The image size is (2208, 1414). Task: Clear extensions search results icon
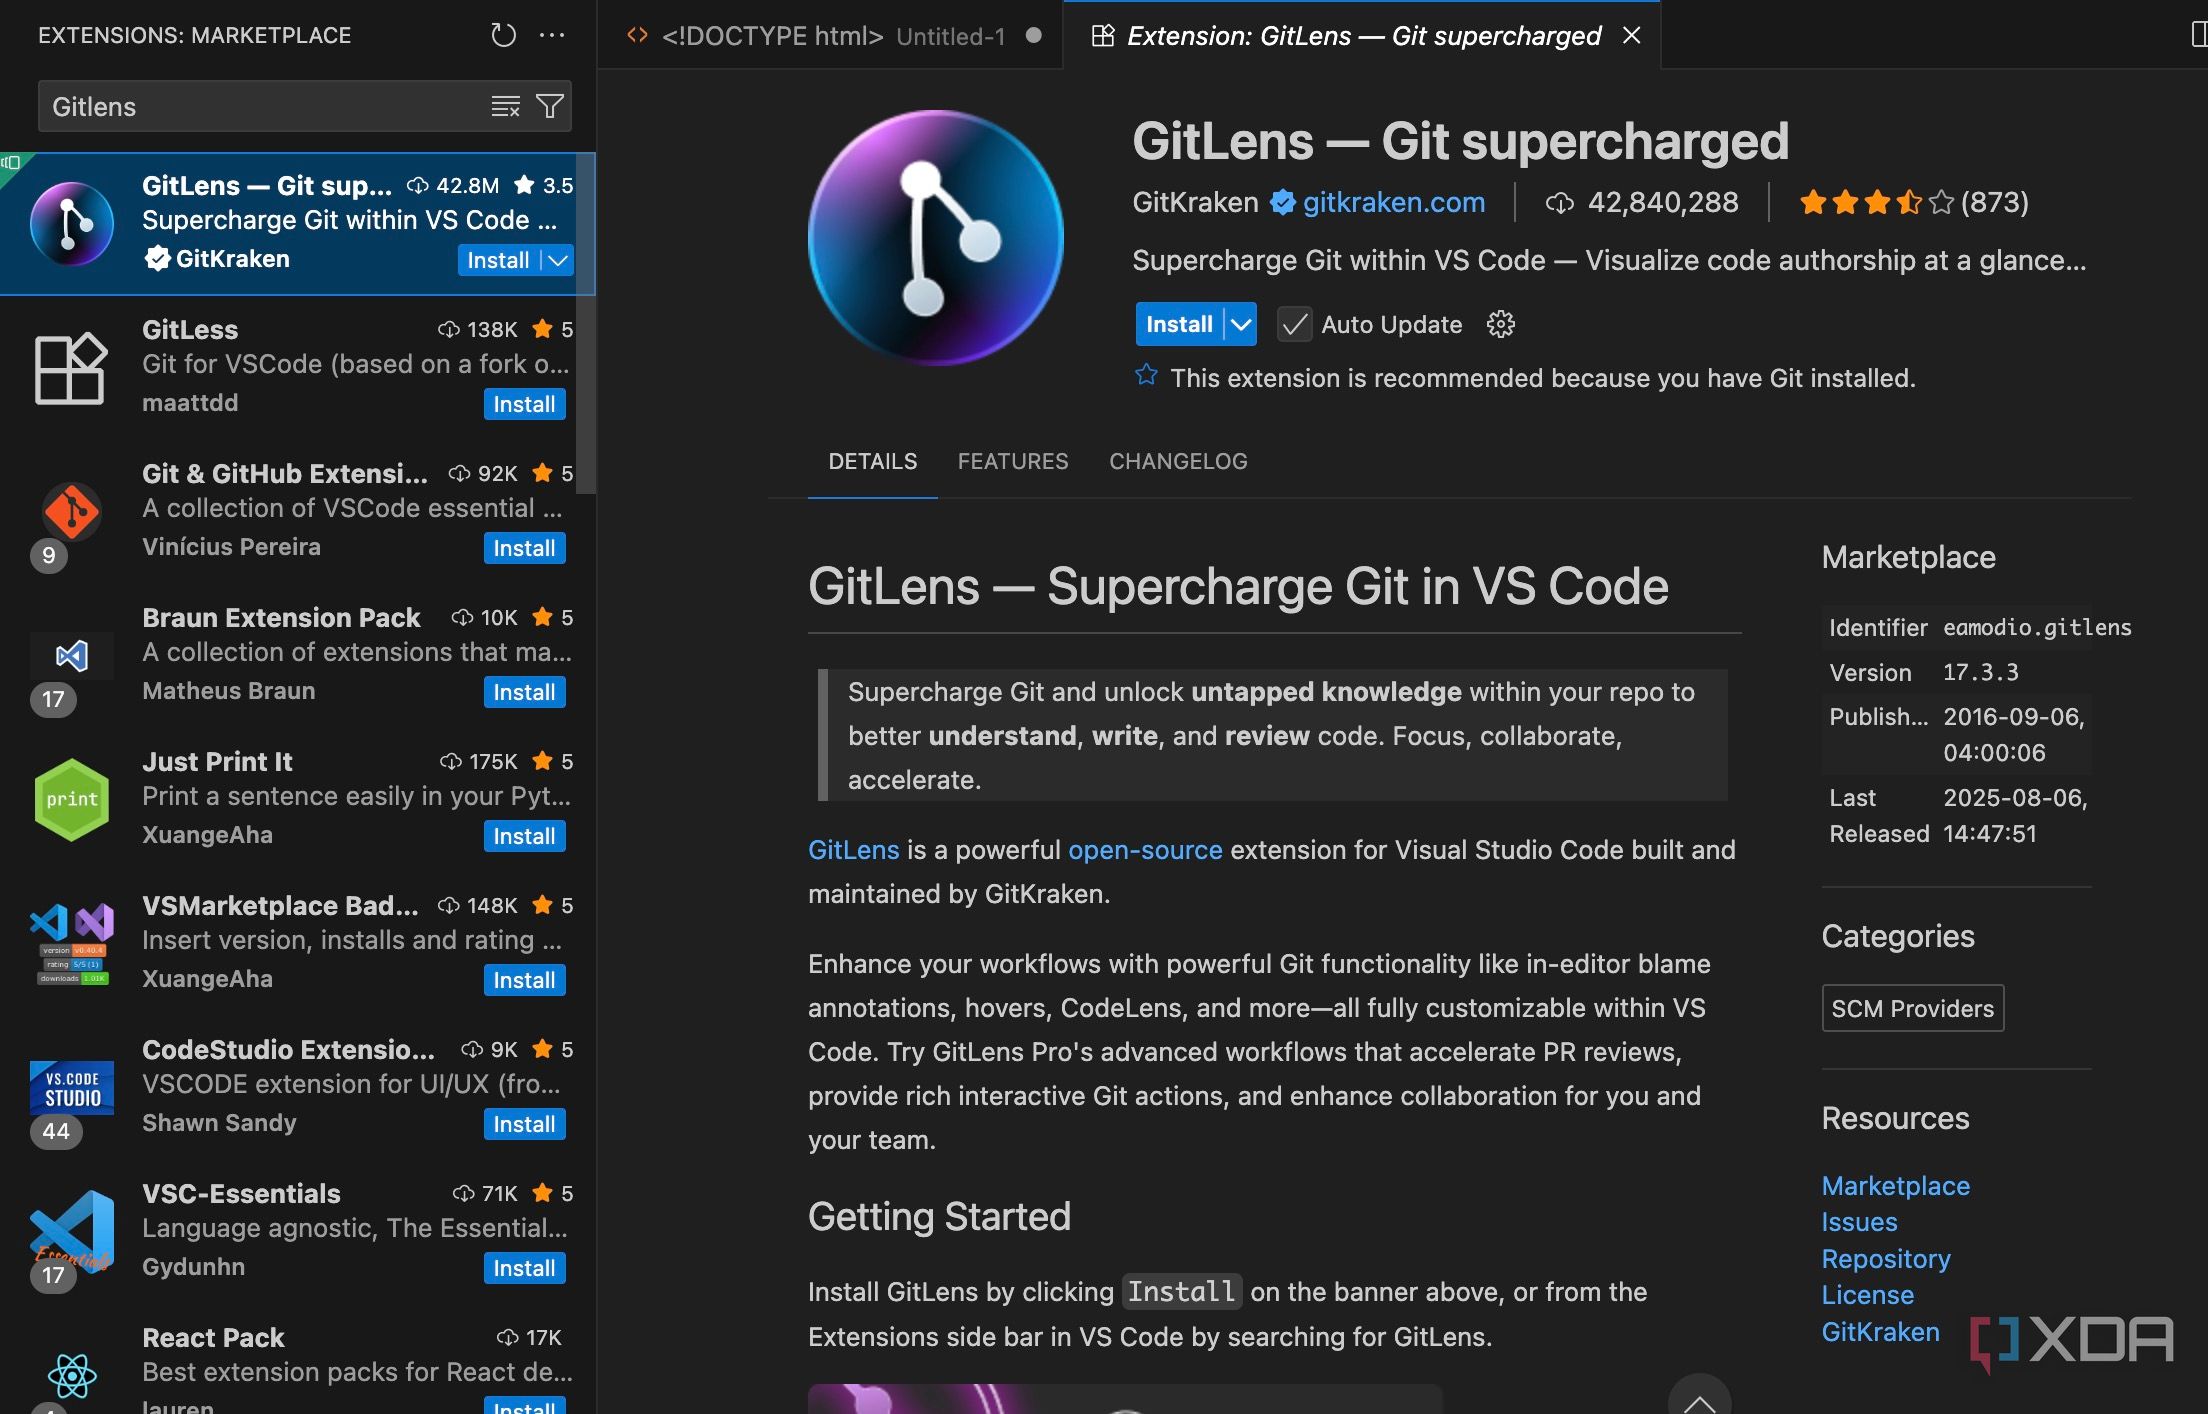(505, 106)
